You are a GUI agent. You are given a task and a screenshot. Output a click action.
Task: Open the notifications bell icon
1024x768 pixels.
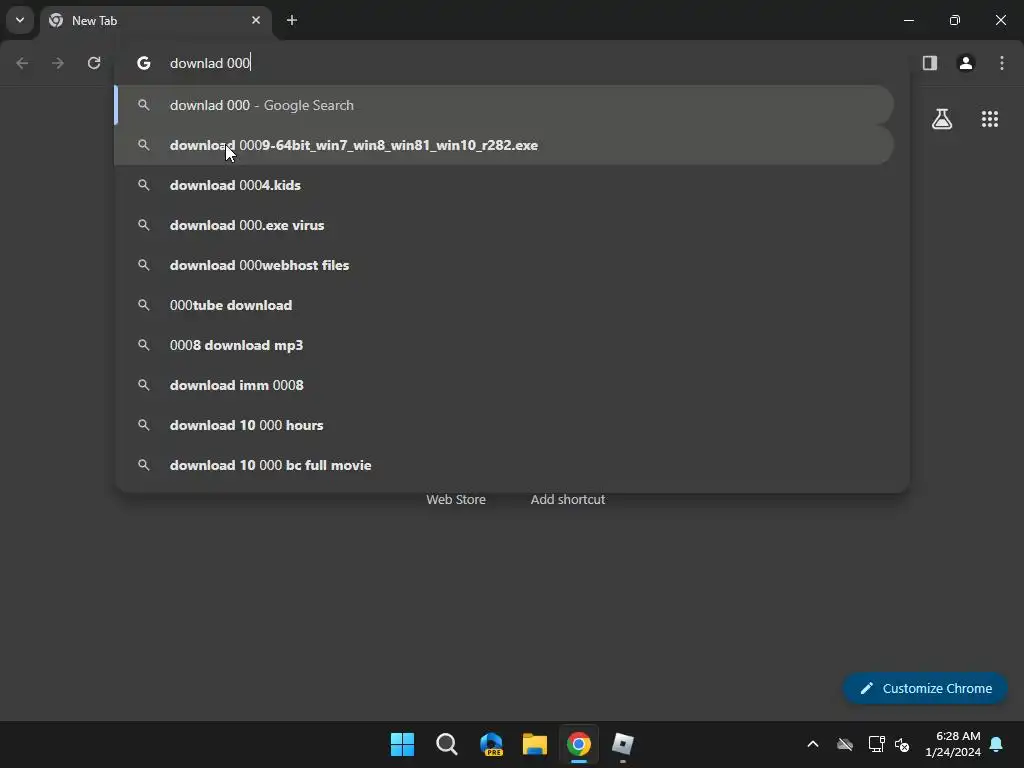pos(997,744)
